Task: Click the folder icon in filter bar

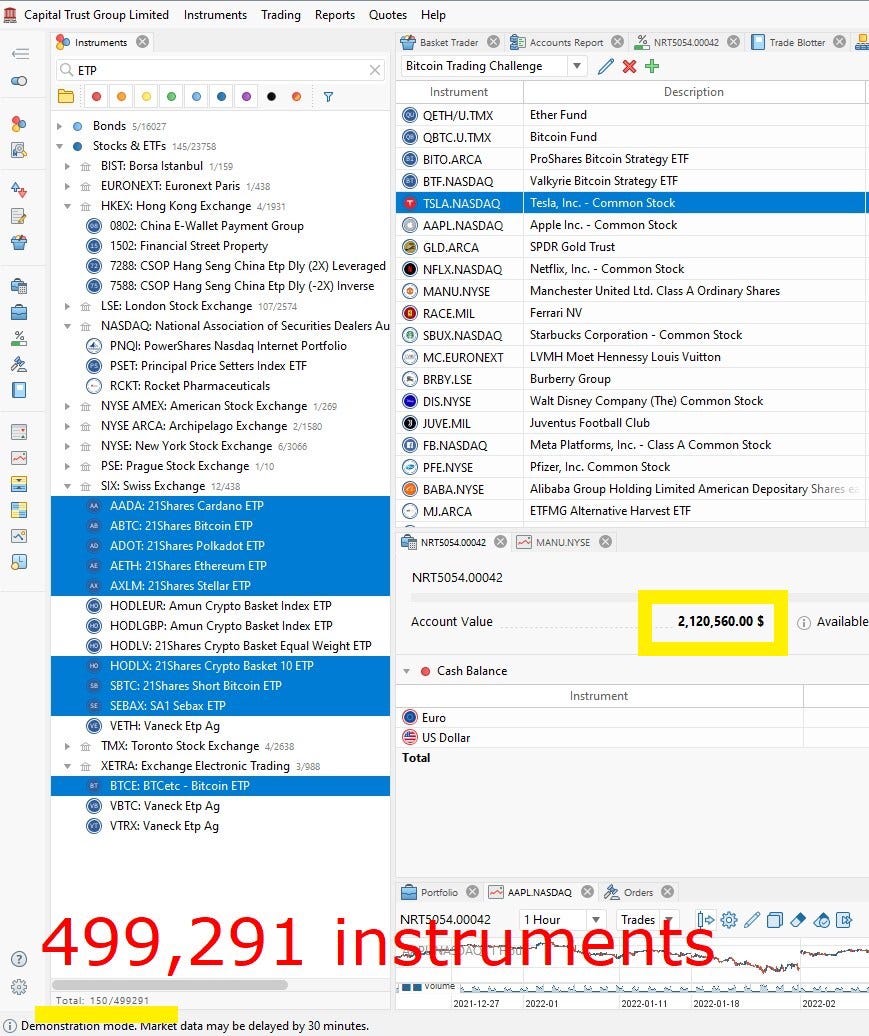Action: 65,96
